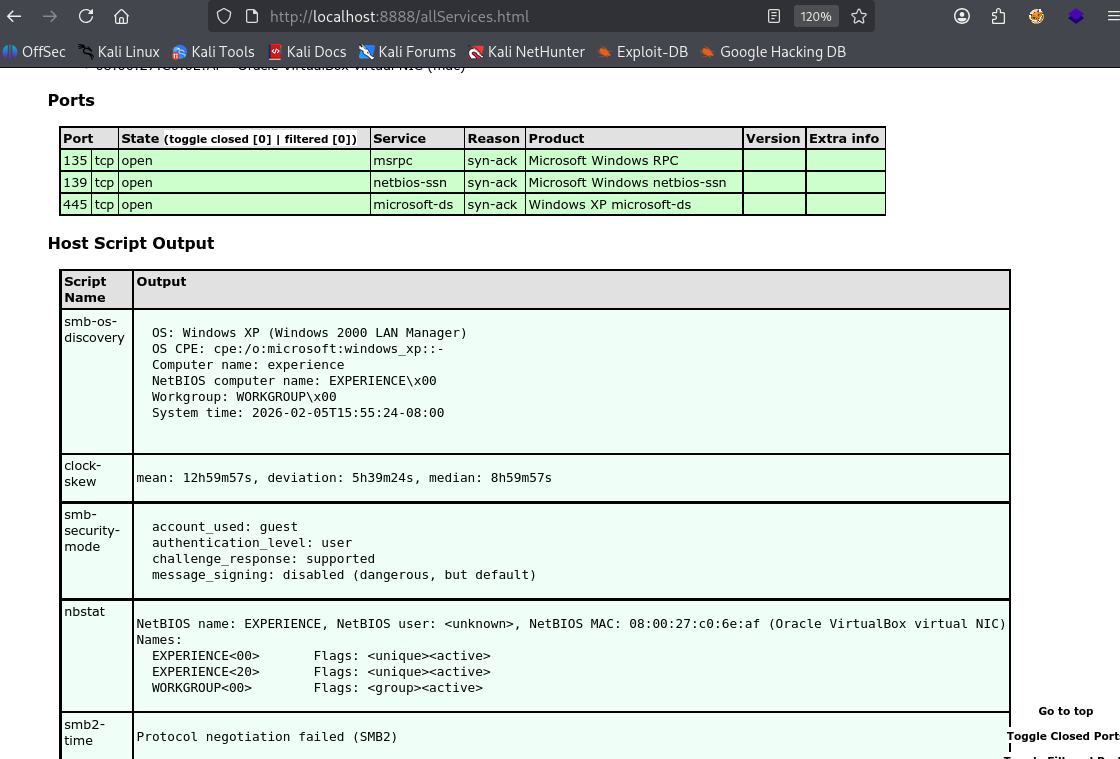
Task: Open the extensions puzzle icon
Action: click(x=999, y=16)
